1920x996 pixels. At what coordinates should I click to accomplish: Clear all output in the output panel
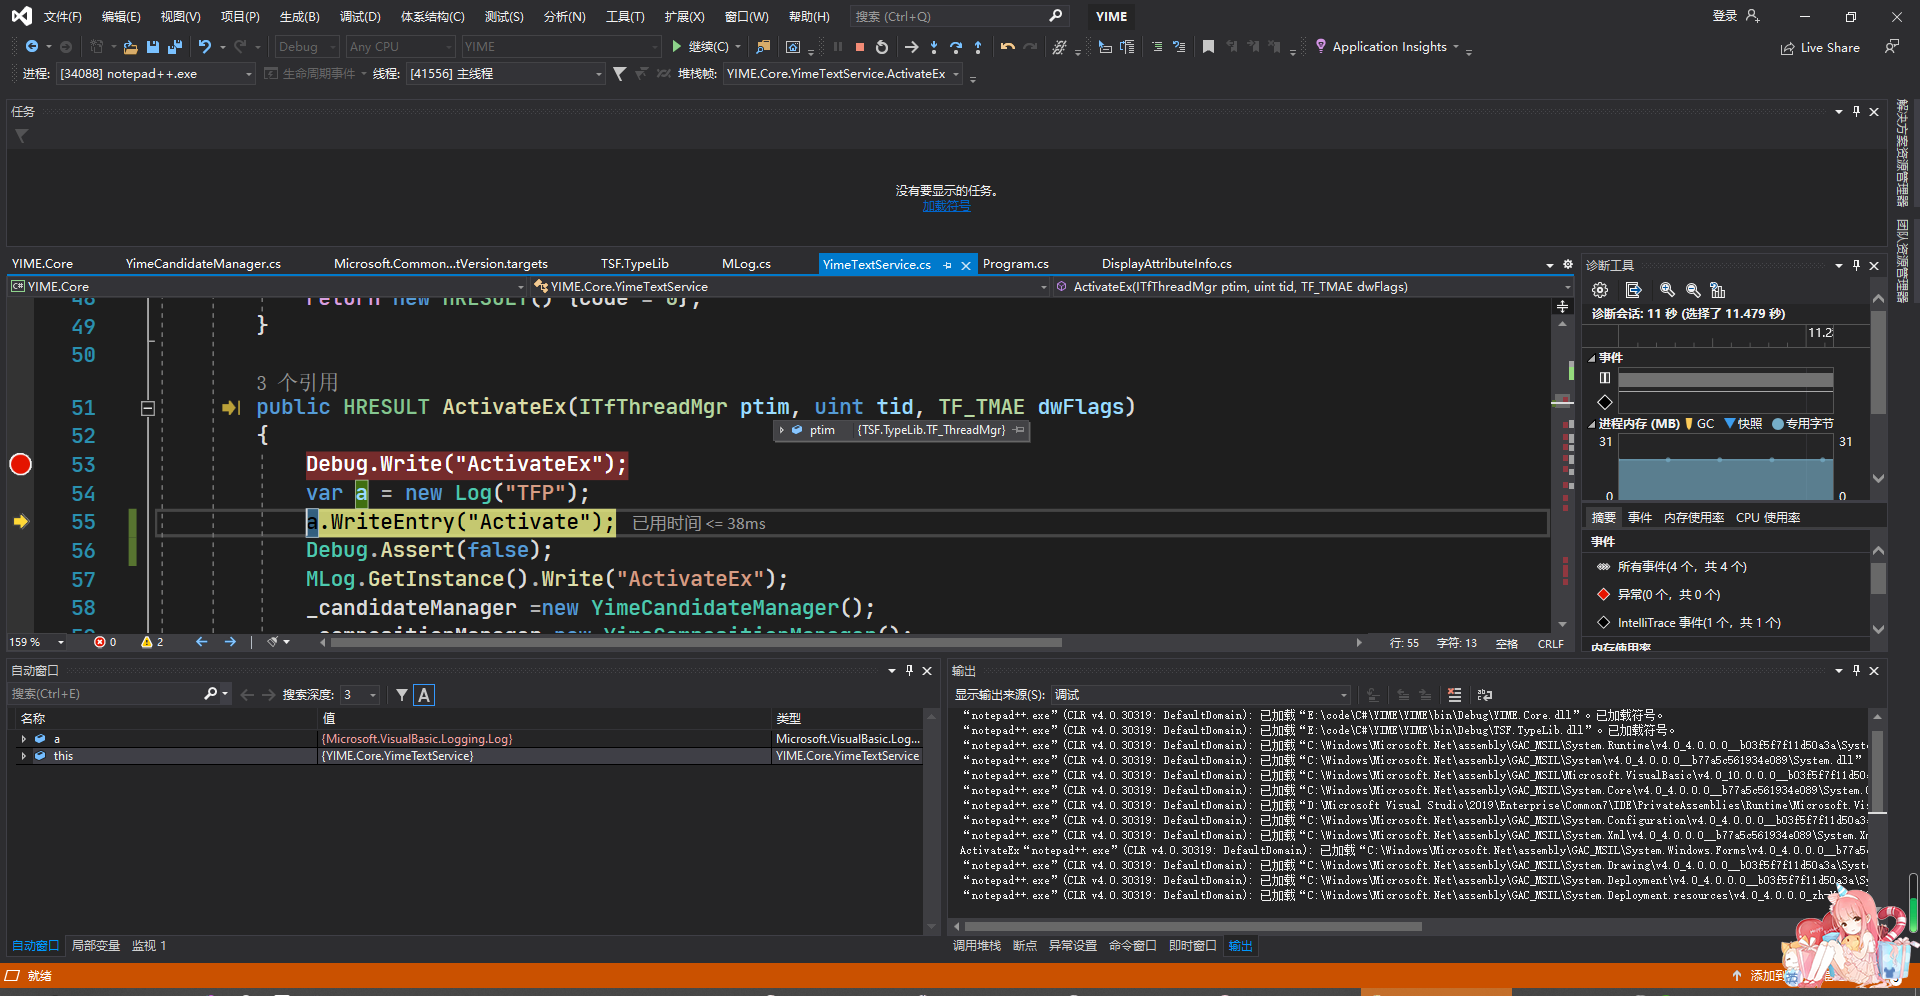point(1454,695)
